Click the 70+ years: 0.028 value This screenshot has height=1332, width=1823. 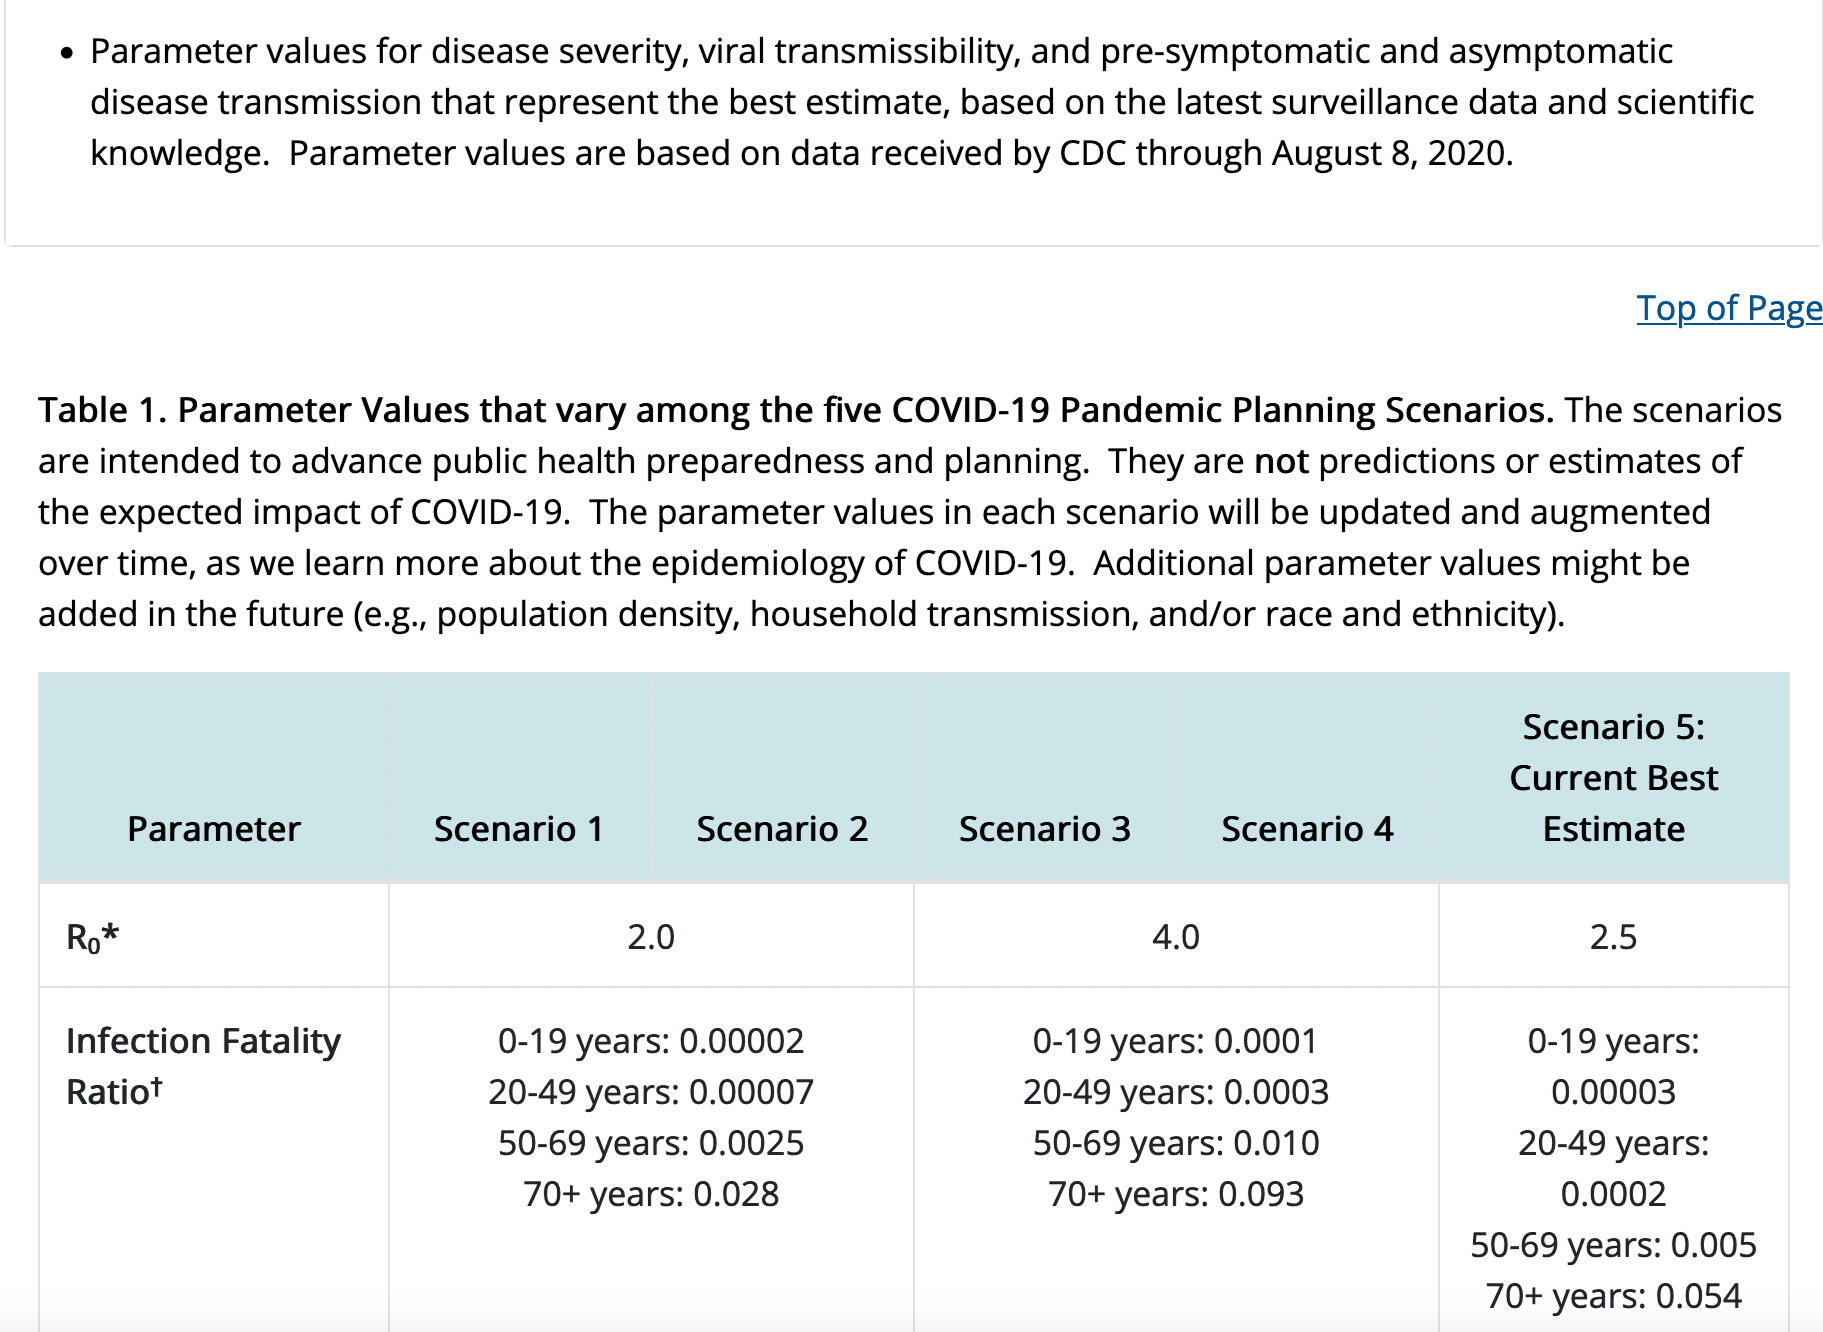click(x=651, y=1194)
